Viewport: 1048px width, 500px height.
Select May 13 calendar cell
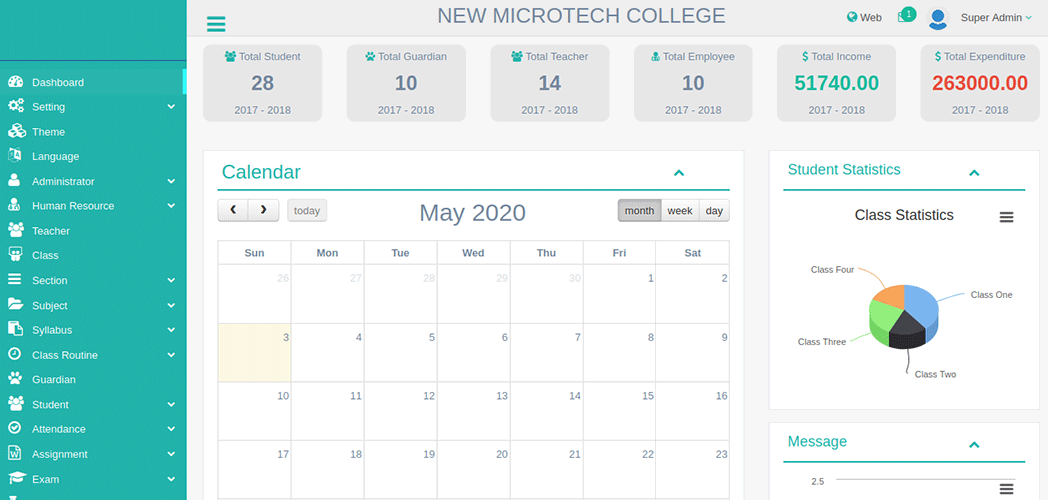(473, 410)
